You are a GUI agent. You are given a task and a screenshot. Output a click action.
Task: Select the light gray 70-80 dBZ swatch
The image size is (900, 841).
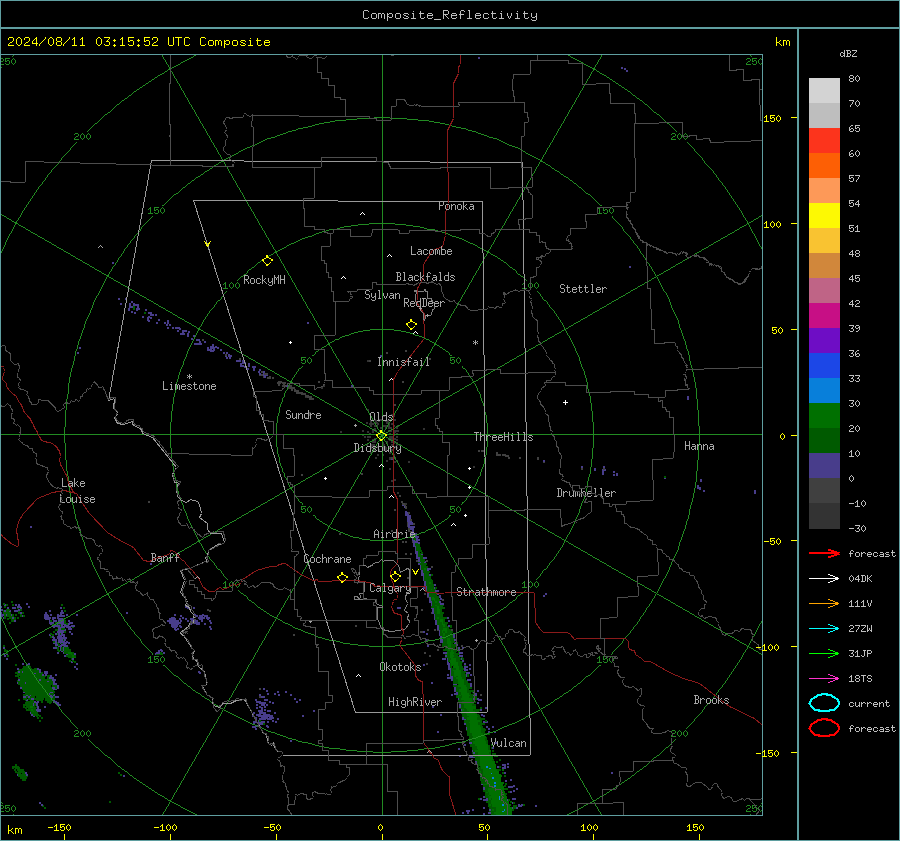[x=824, y=91]
